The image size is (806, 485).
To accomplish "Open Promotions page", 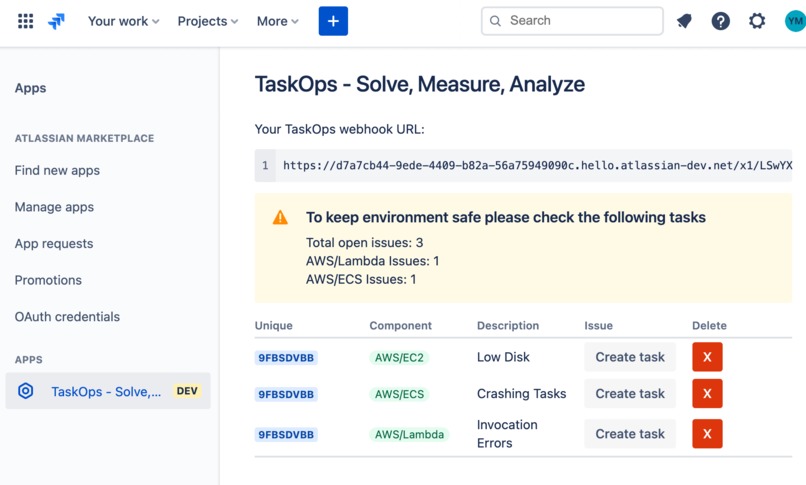I will (x=48, y=280).
